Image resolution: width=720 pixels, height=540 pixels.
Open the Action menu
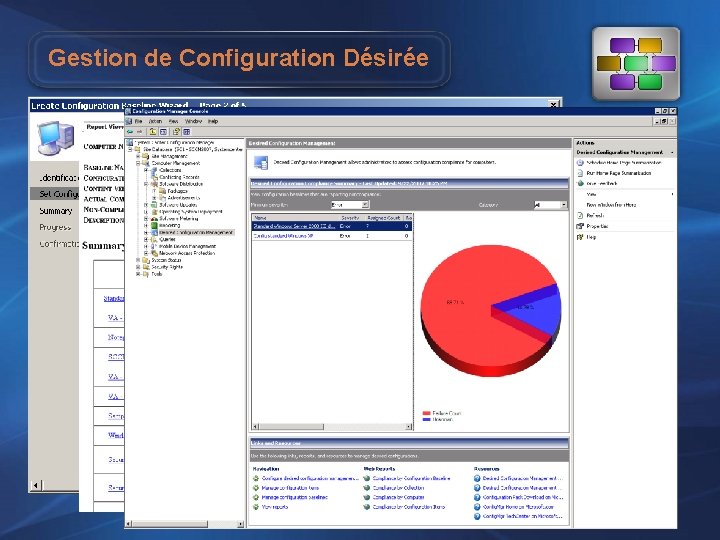pos(155,121)
